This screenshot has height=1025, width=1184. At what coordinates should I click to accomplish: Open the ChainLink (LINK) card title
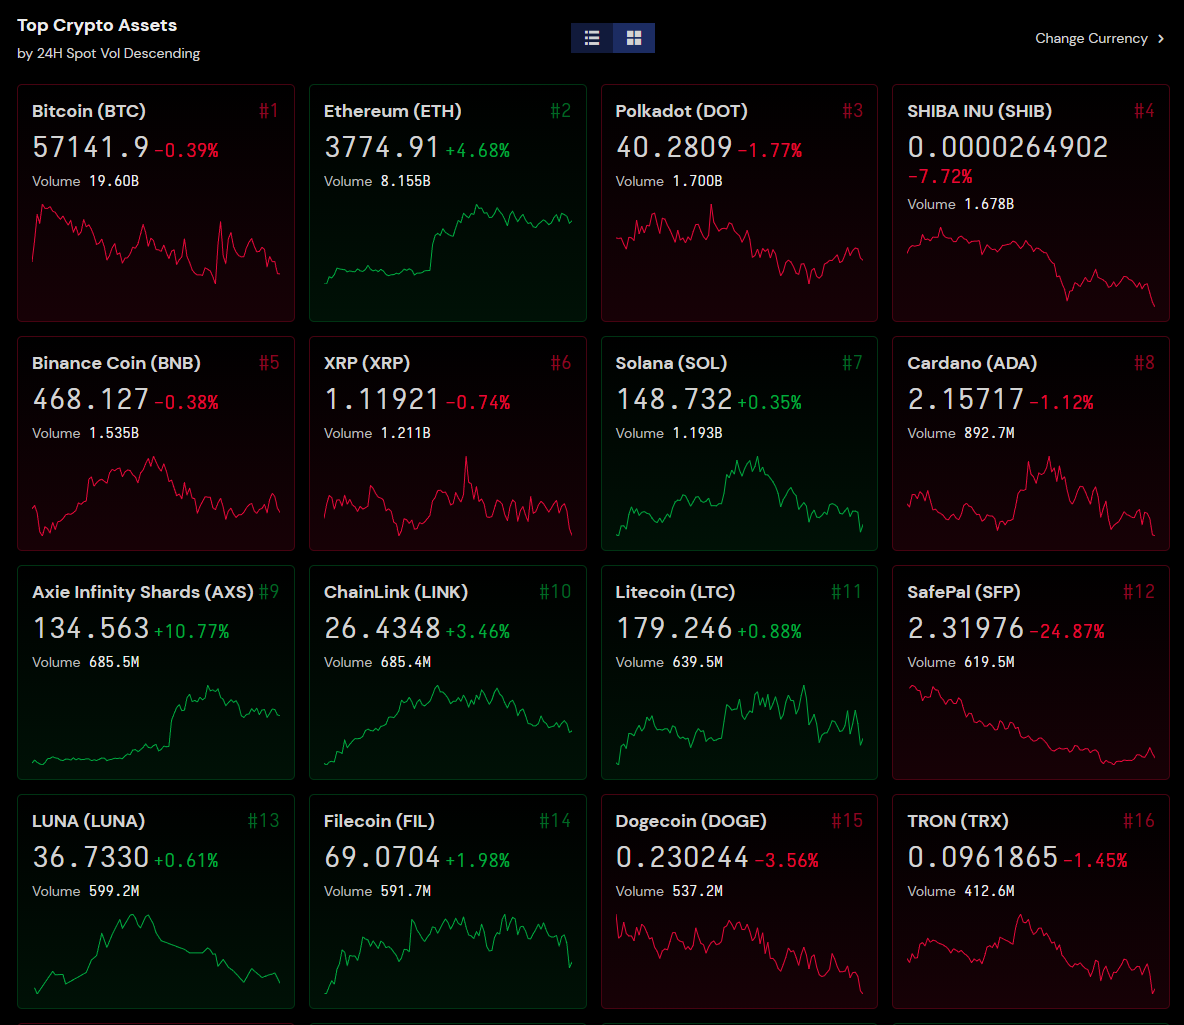click(x=396, y=592)
